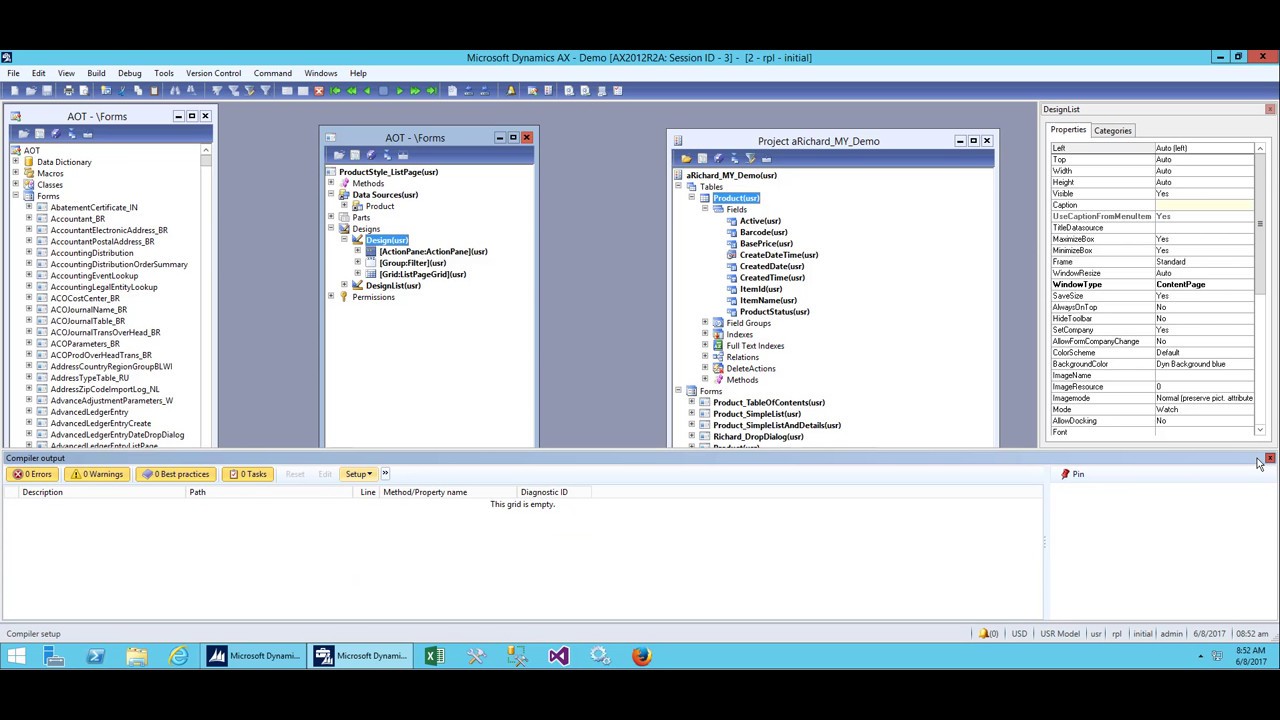Click the Windows Start button

point(16,656)
